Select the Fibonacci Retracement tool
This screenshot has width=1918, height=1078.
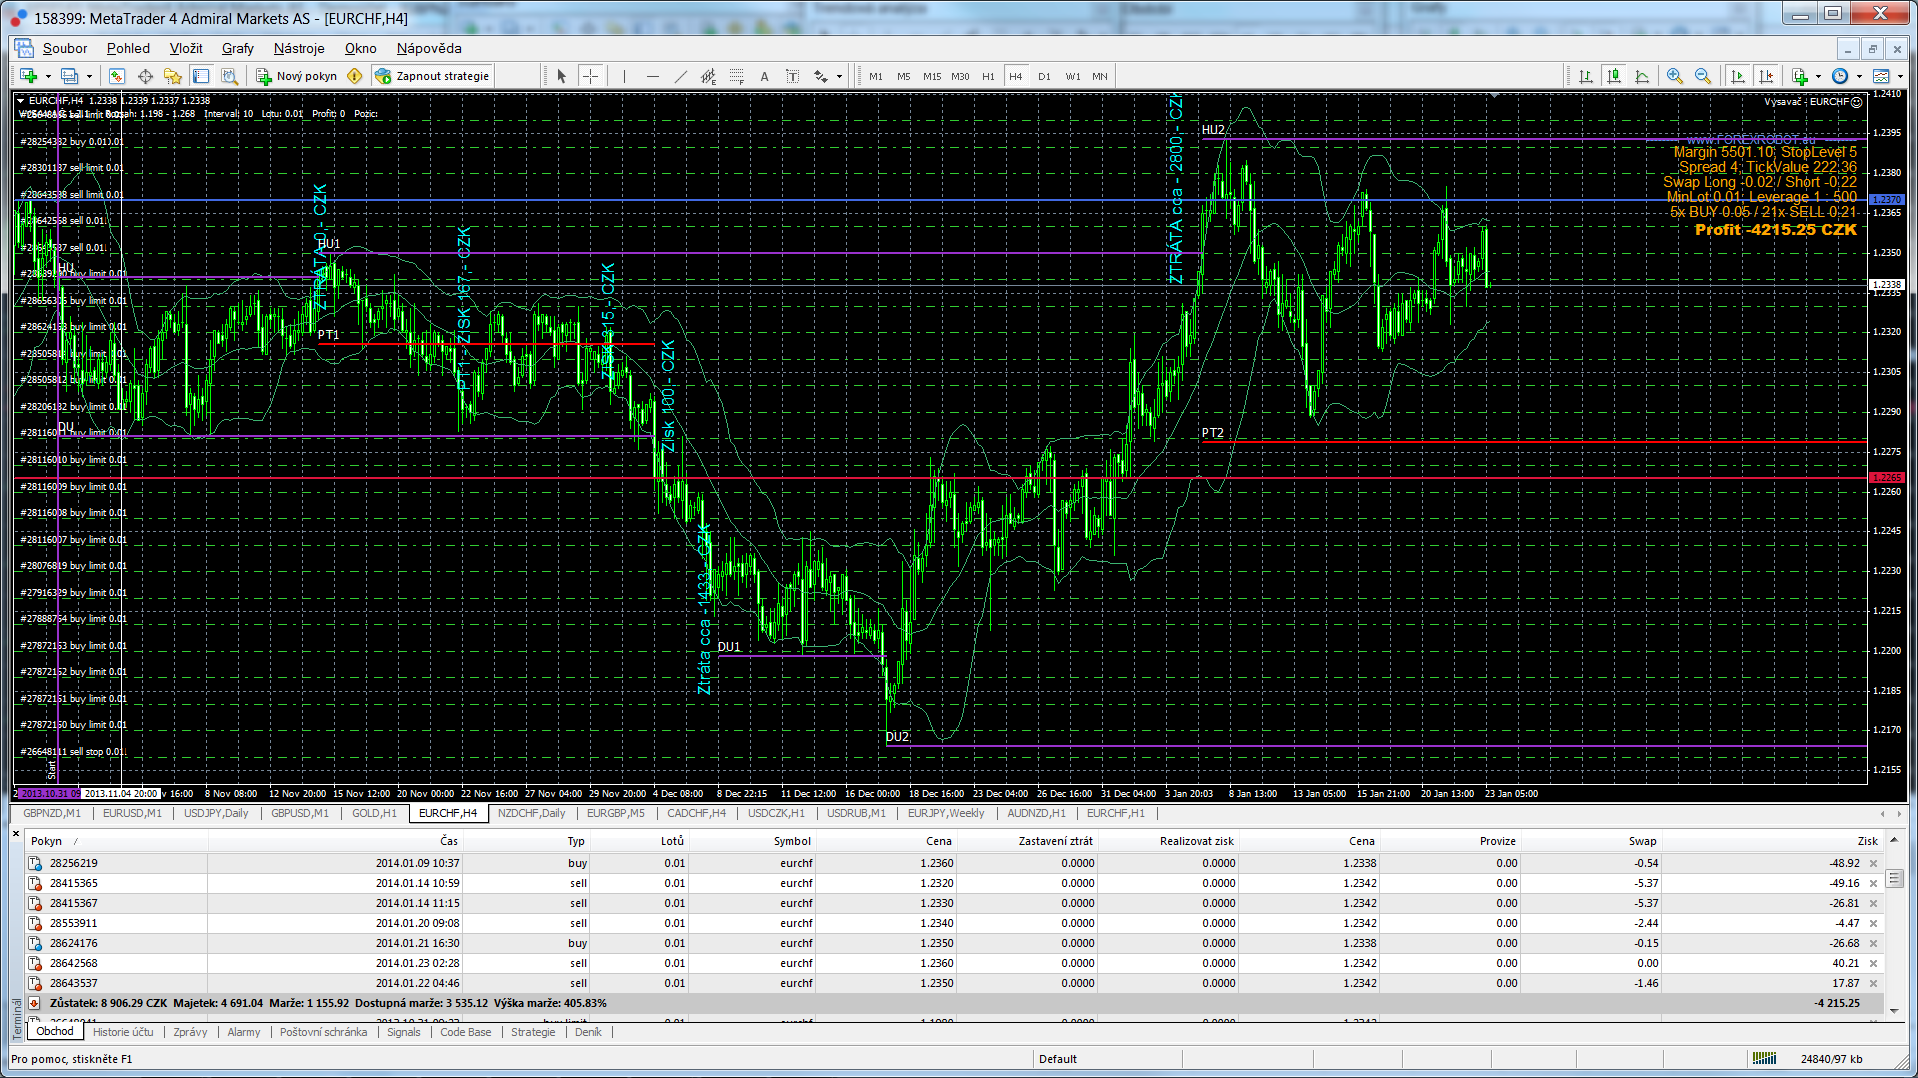(x=737, y=76)
